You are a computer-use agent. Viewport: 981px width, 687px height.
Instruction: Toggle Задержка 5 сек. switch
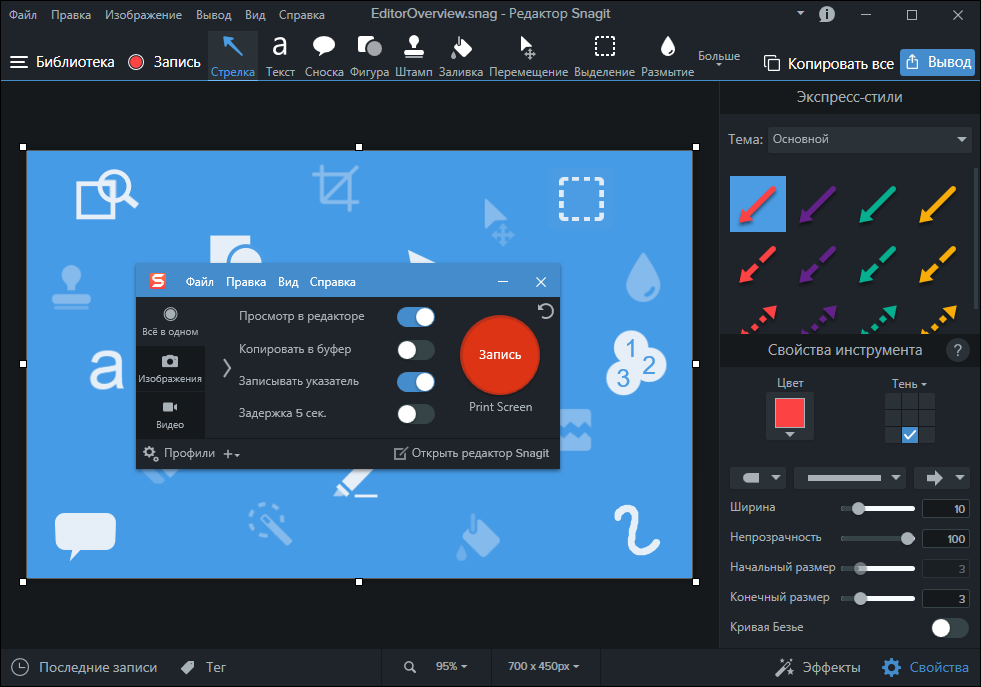[x=415, y=414]
